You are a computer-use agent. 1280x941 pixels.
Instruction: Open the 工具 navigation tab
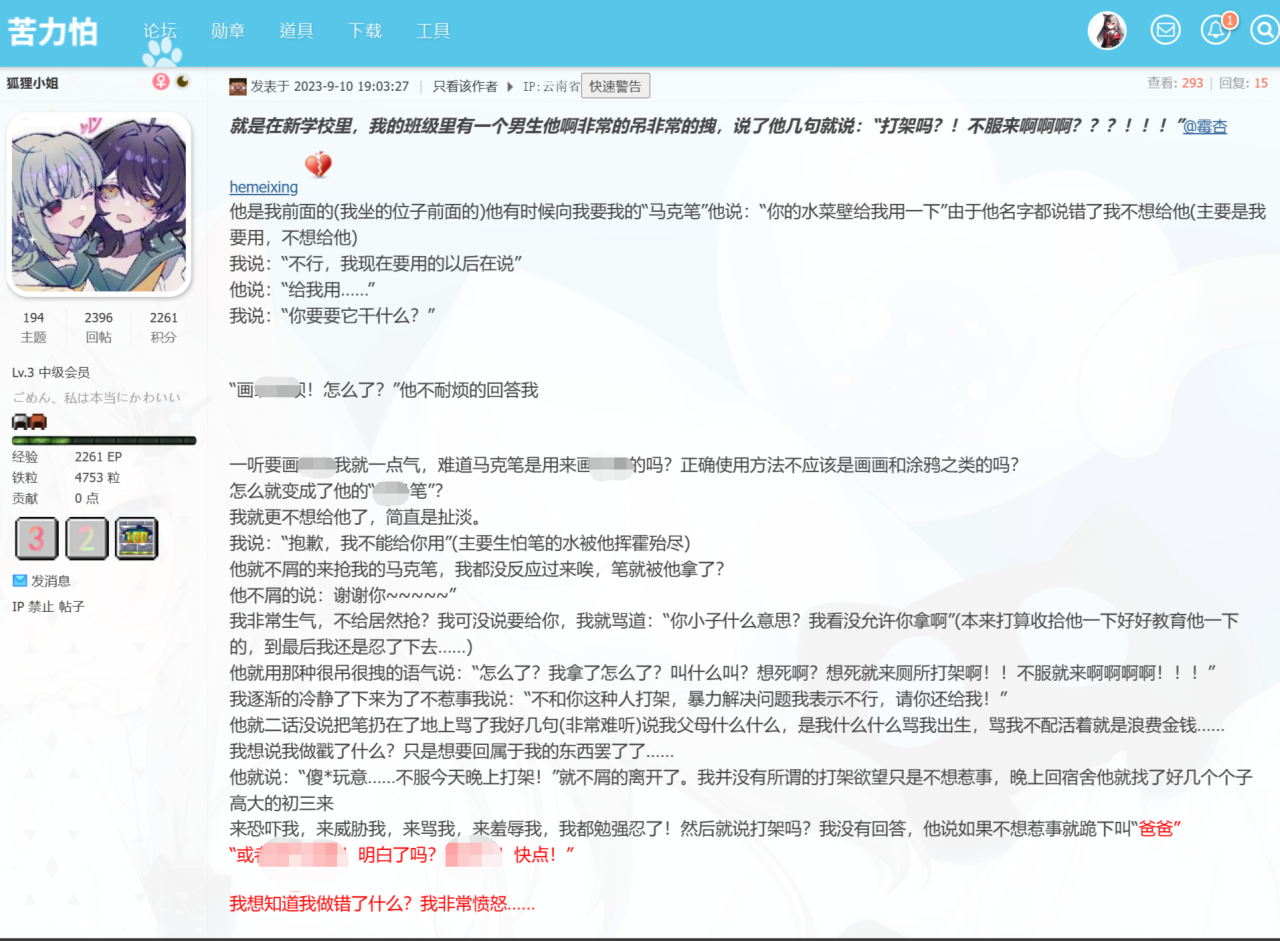click(x=433, y=31)
